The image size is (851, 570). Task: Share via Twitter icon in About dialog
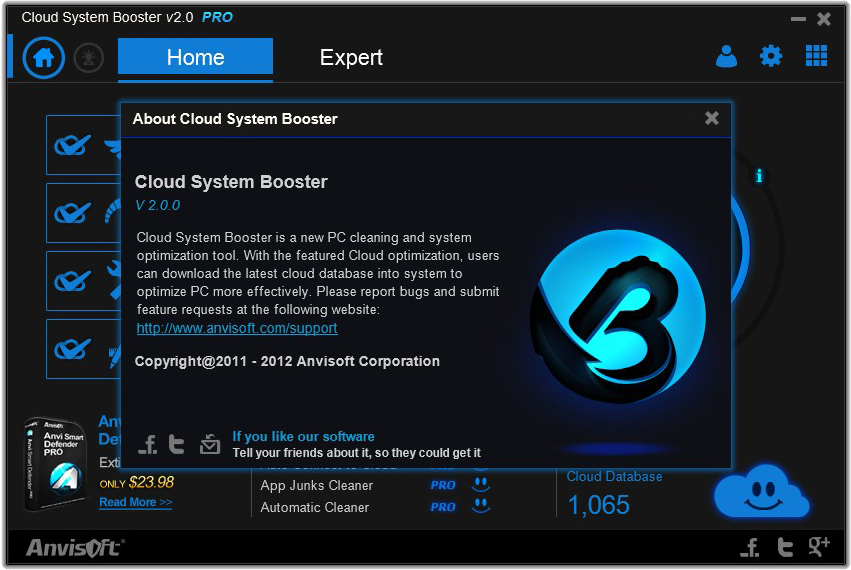point(176,444)
